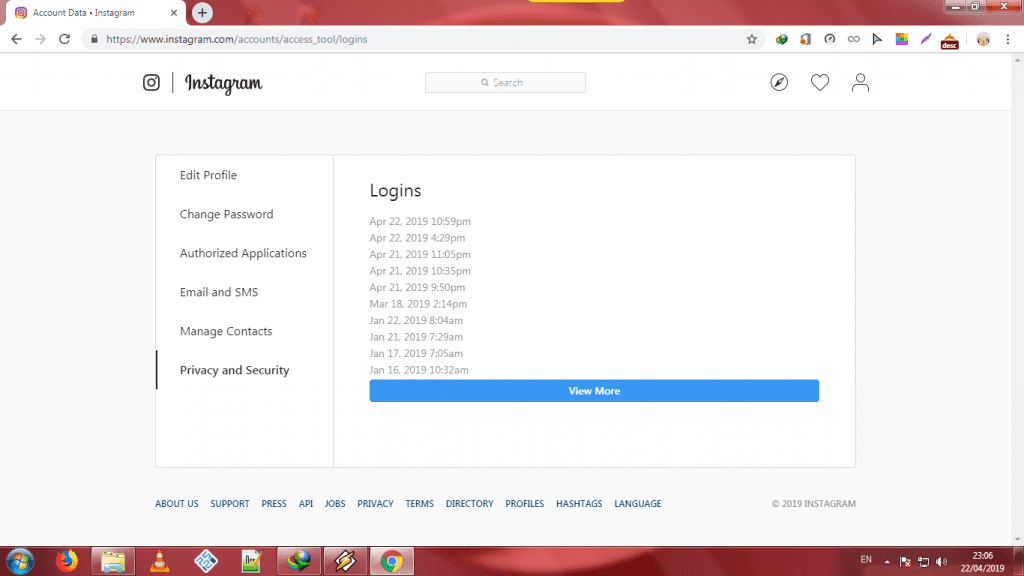
Task: Click the Chrome profile avatar icon
Action: point(983,39)
